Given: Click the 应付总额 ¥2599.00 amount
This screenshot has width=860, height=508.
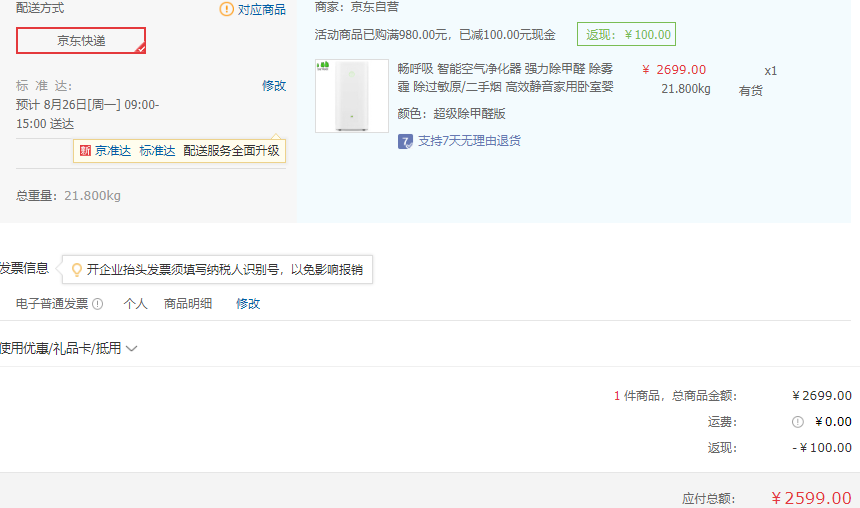Looking at the screenshot, I should point(811,498).
